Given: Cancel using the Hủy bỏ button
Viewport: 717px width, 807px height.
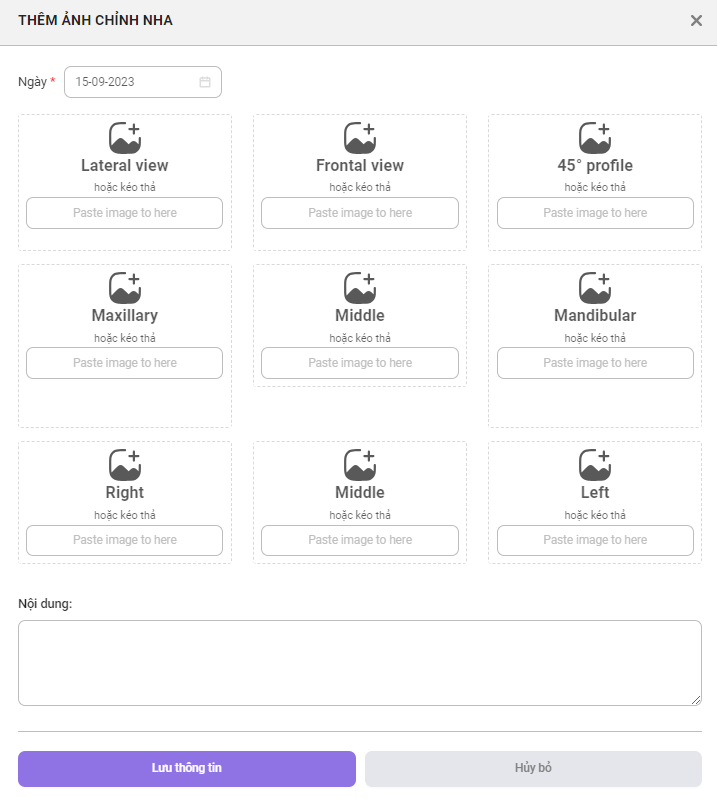Looking at the screenshot, I should (x=533, y=768).
